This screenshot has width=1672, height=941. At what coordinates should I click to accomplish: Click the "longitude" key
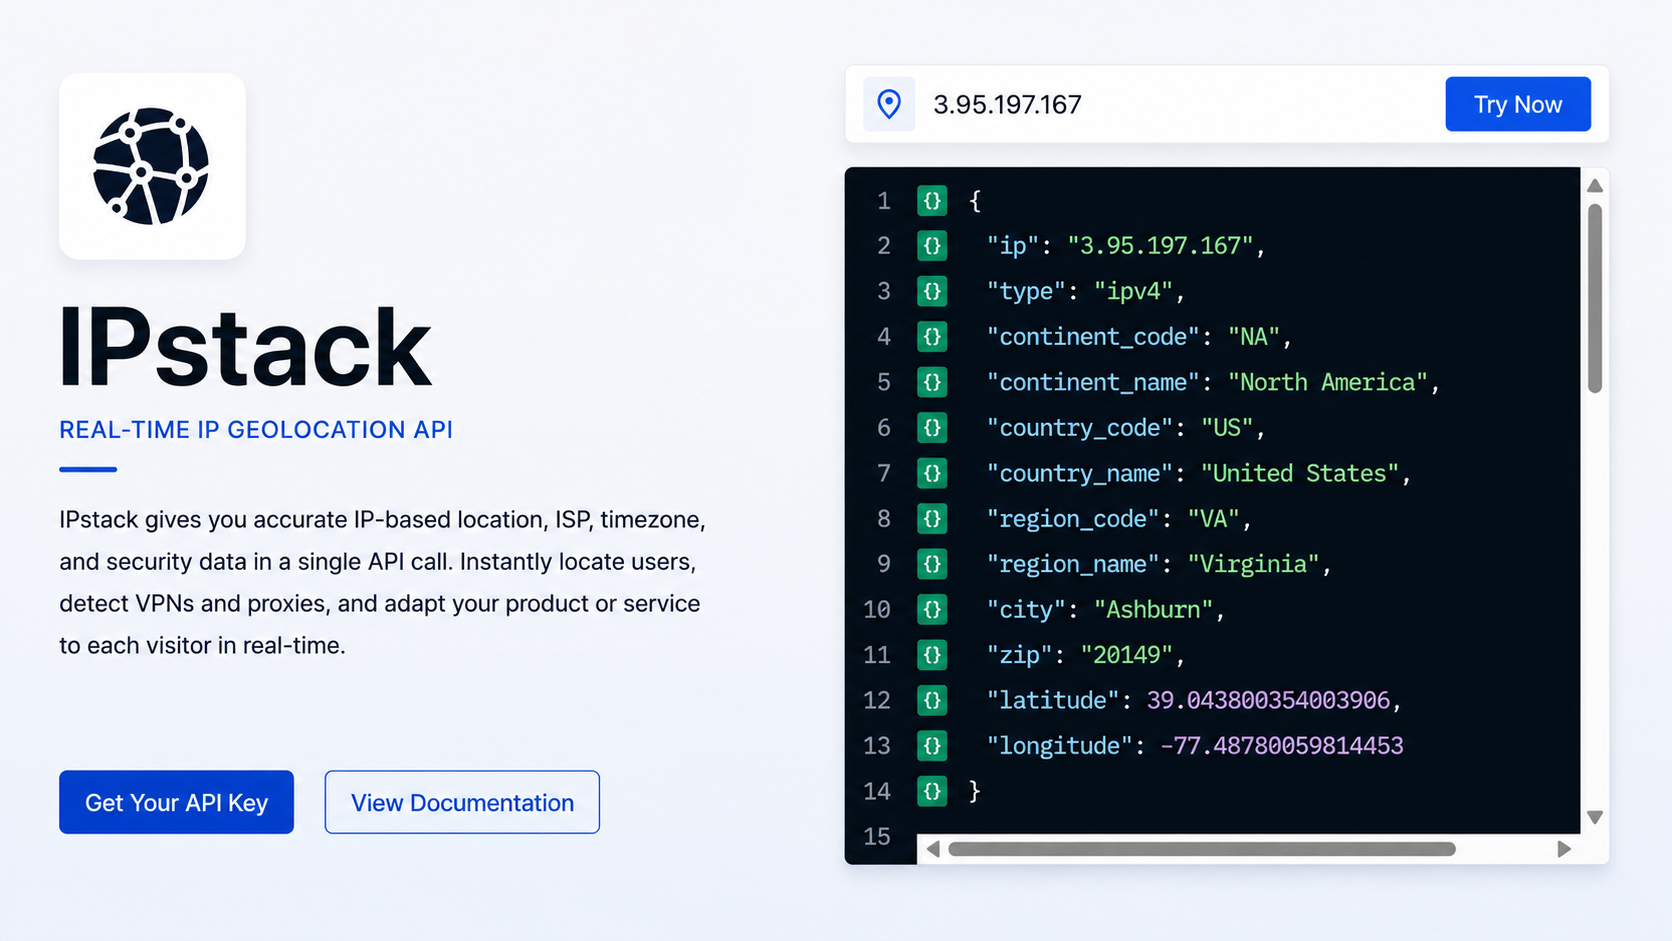(1060, 746)
